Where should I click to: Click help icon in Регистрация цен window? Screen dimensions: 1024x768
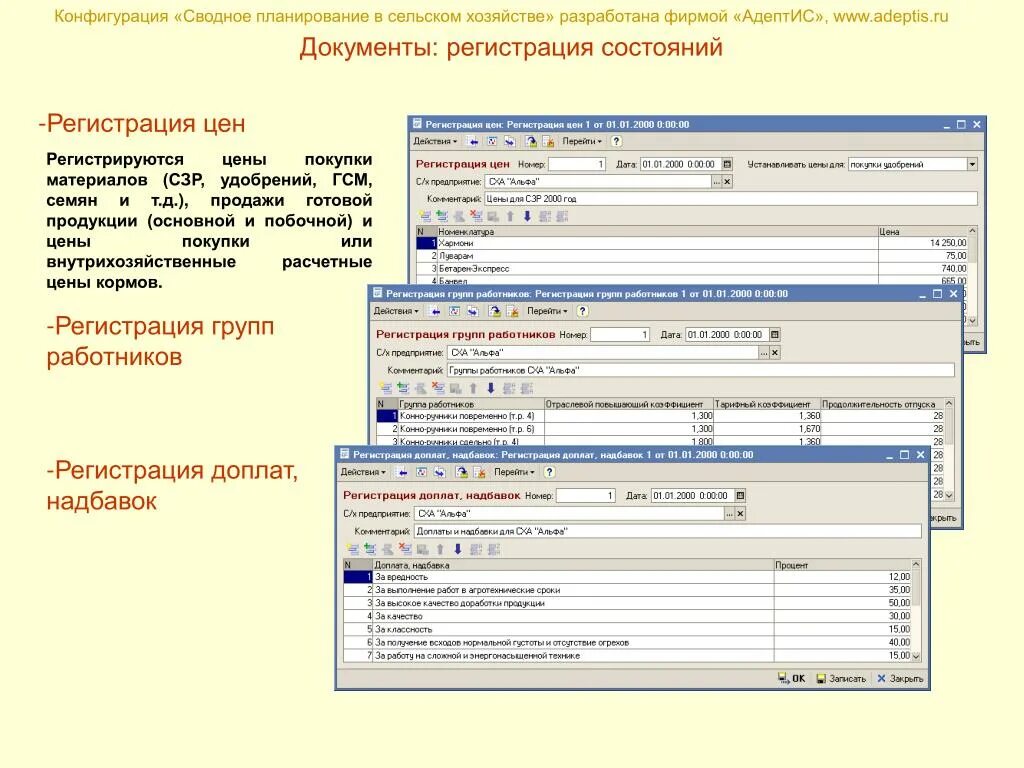coord(616,141)
